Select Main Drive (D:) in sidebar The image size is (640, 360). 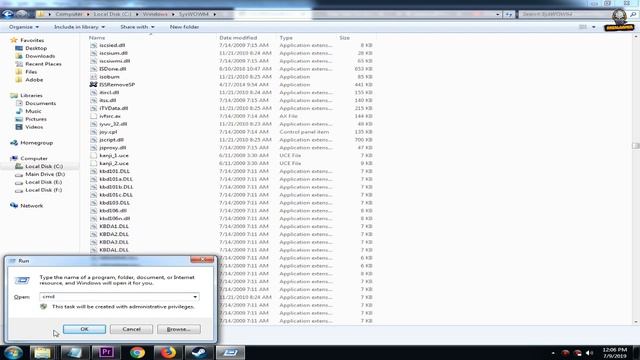[x=45, y=174]
